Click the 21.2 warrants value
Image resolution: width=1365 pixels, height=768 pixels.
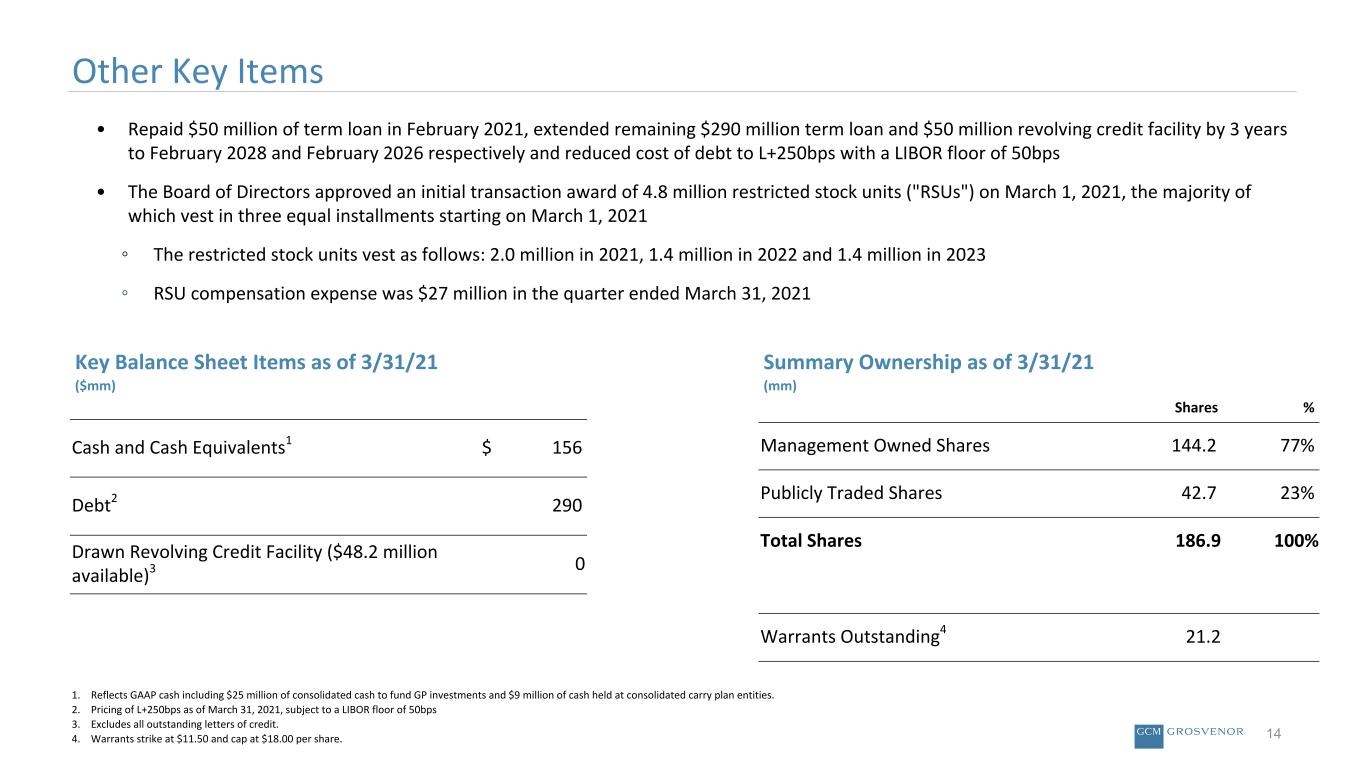(x=1200, y=637)
